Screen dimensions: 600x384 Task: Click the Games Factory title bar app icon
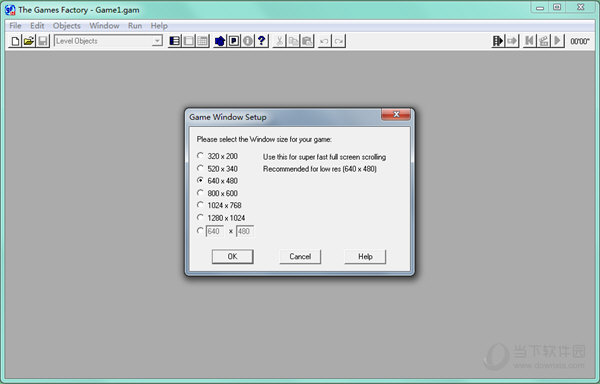[10, 10]
